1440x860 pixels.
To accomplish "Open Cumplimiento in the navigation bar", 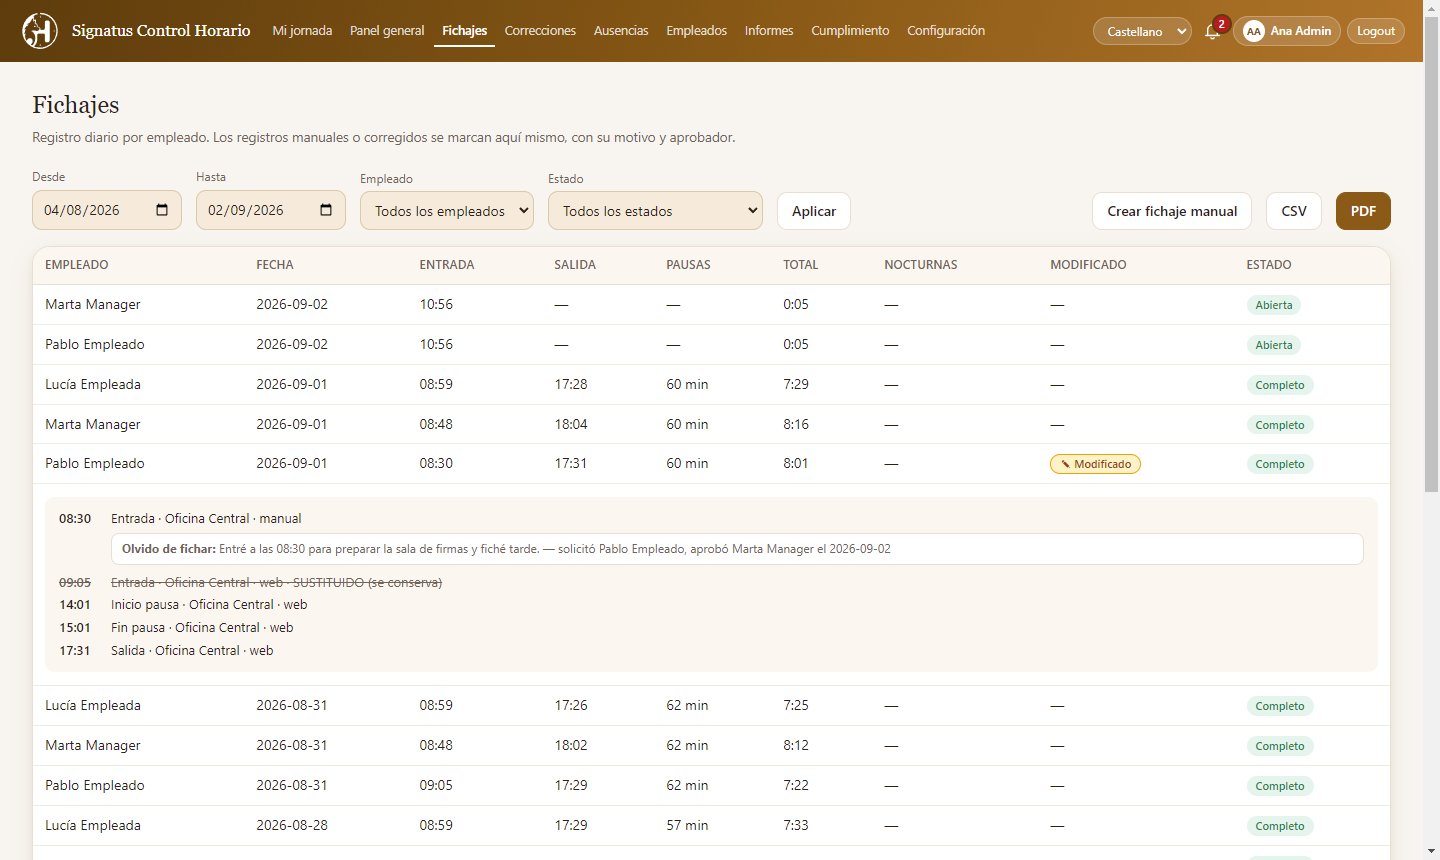I will tap(850, 31).
